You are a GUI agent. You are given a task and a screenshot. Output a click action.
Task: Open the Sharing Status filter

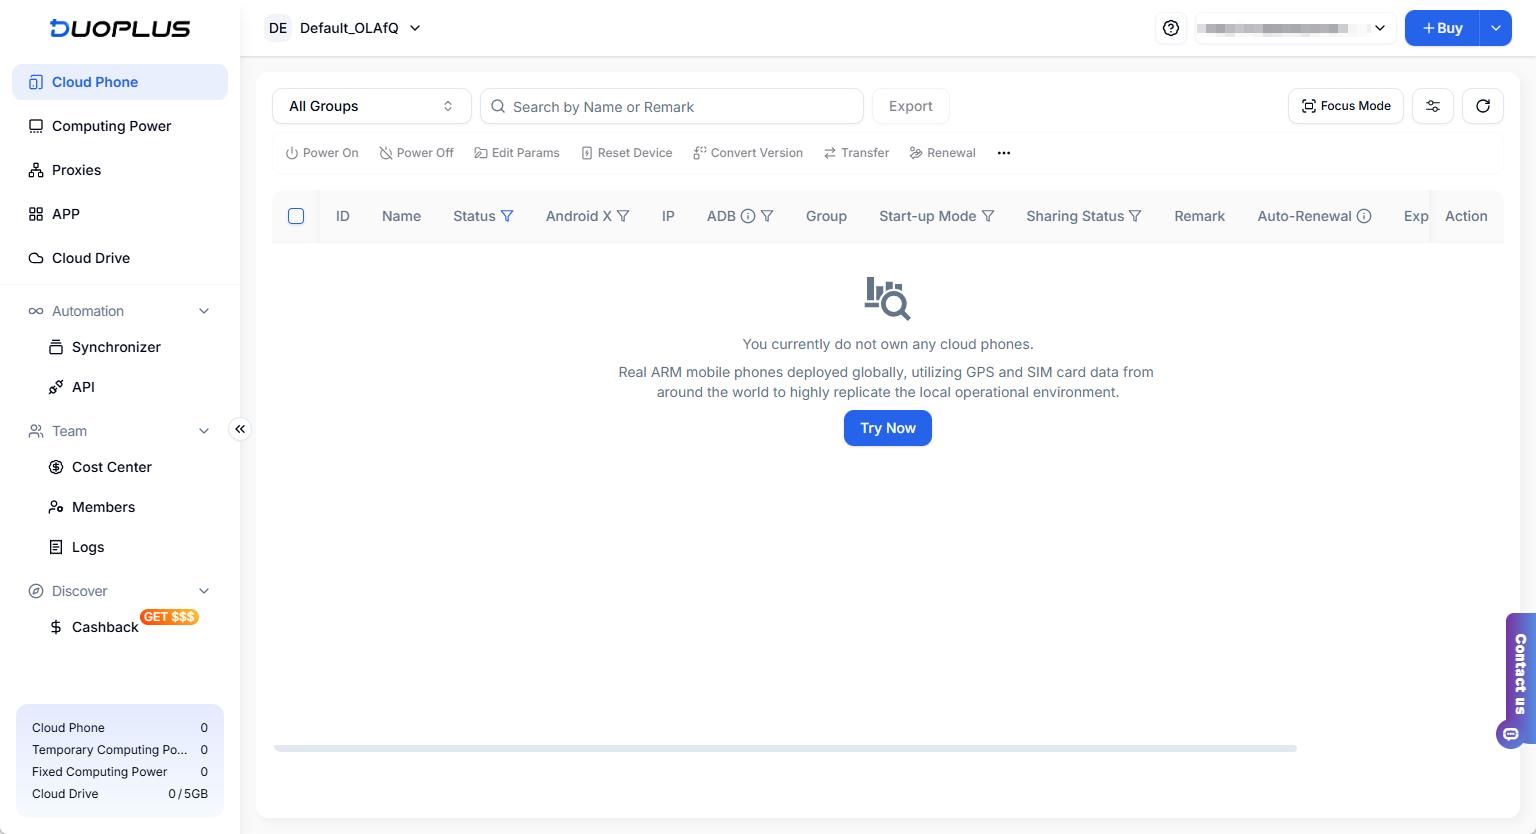click(x=1137, y=215)
